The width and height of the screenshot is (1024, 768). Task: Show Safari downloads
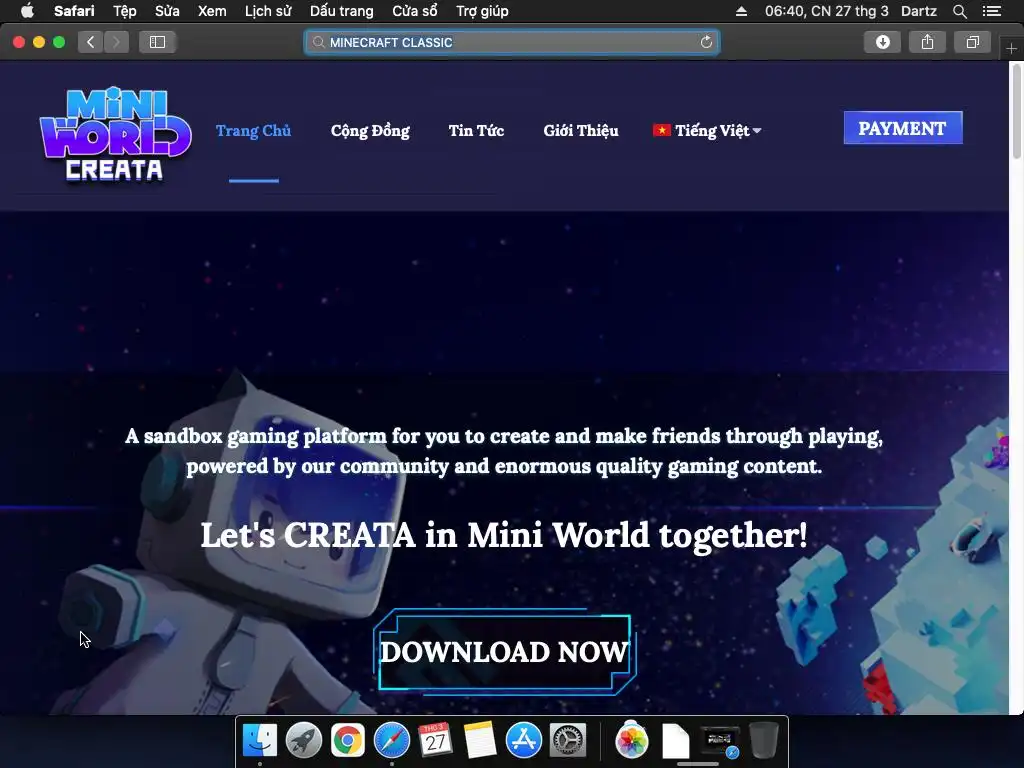[x=882, y=42]
